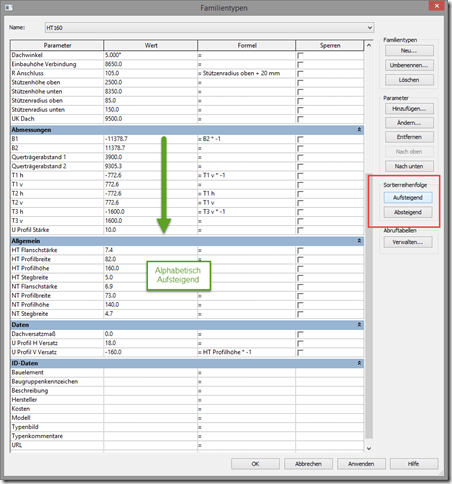The height and width of the screenshot is (484, 452).
Task: Click the app icon in title bar
Action: [9, 7]
